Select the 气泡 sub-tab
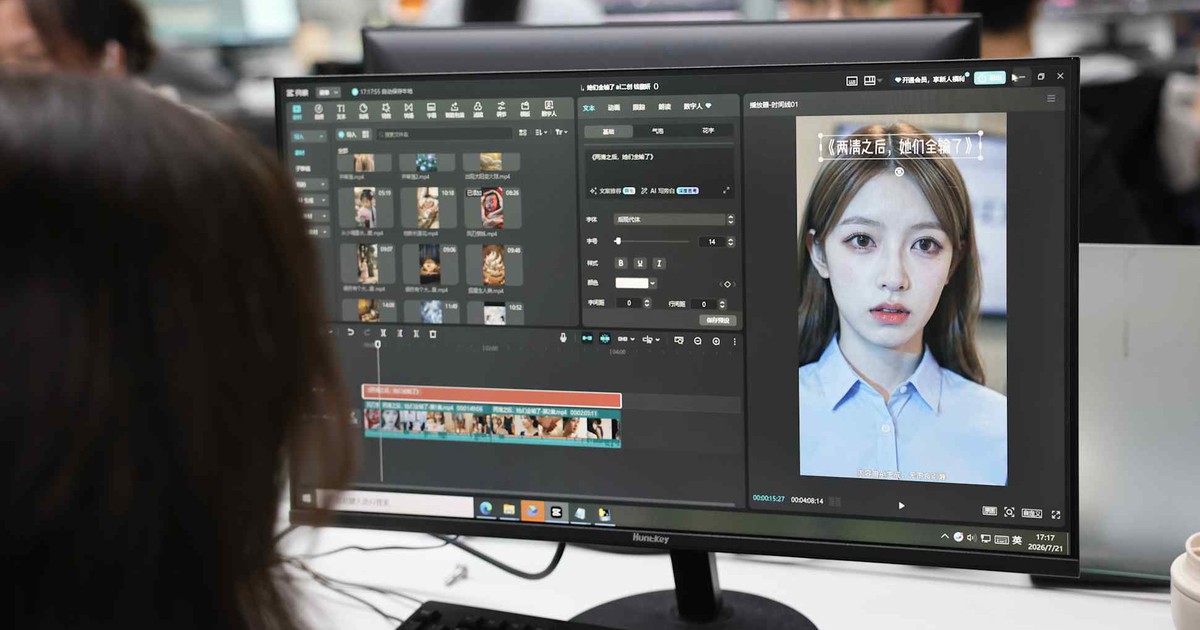1200x630 pixels. tap(657, 131)
